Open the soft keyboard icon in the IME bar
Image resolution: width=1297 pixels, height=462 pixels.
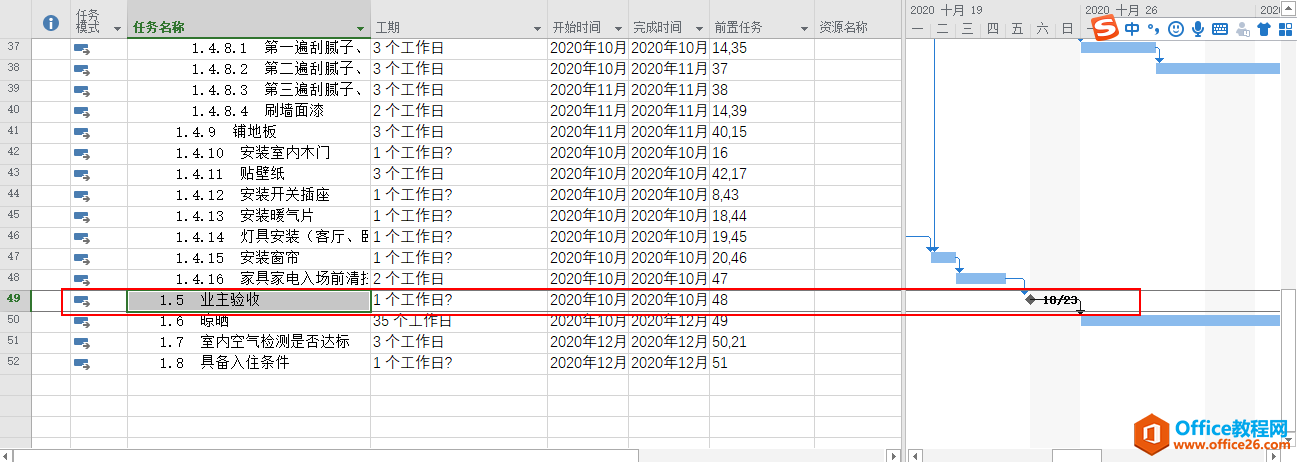tap(1219, 29)
